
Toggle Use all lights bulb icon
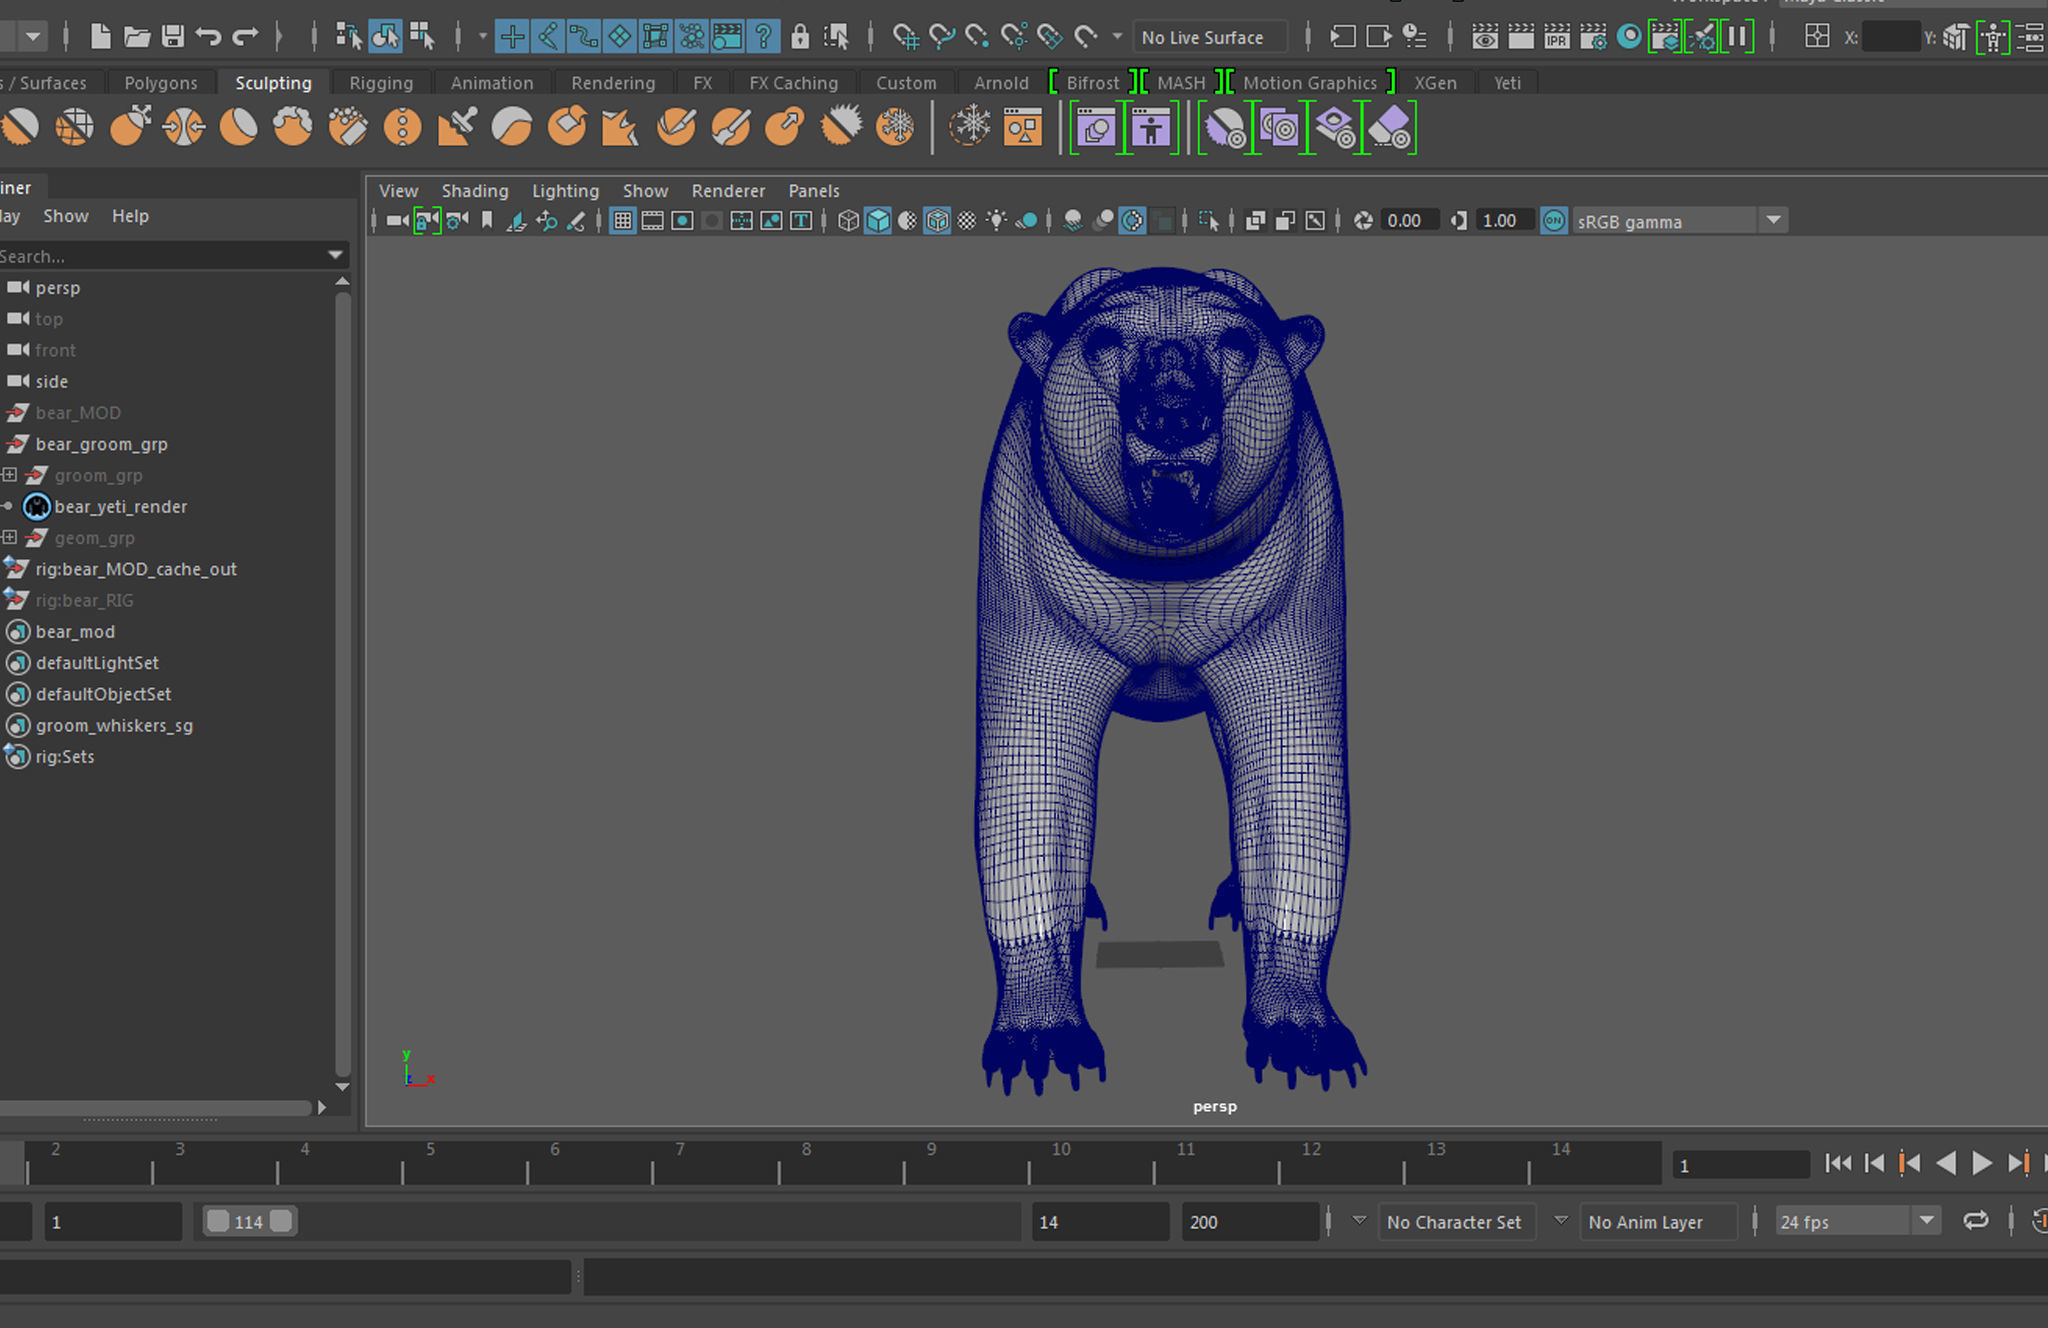996,221
